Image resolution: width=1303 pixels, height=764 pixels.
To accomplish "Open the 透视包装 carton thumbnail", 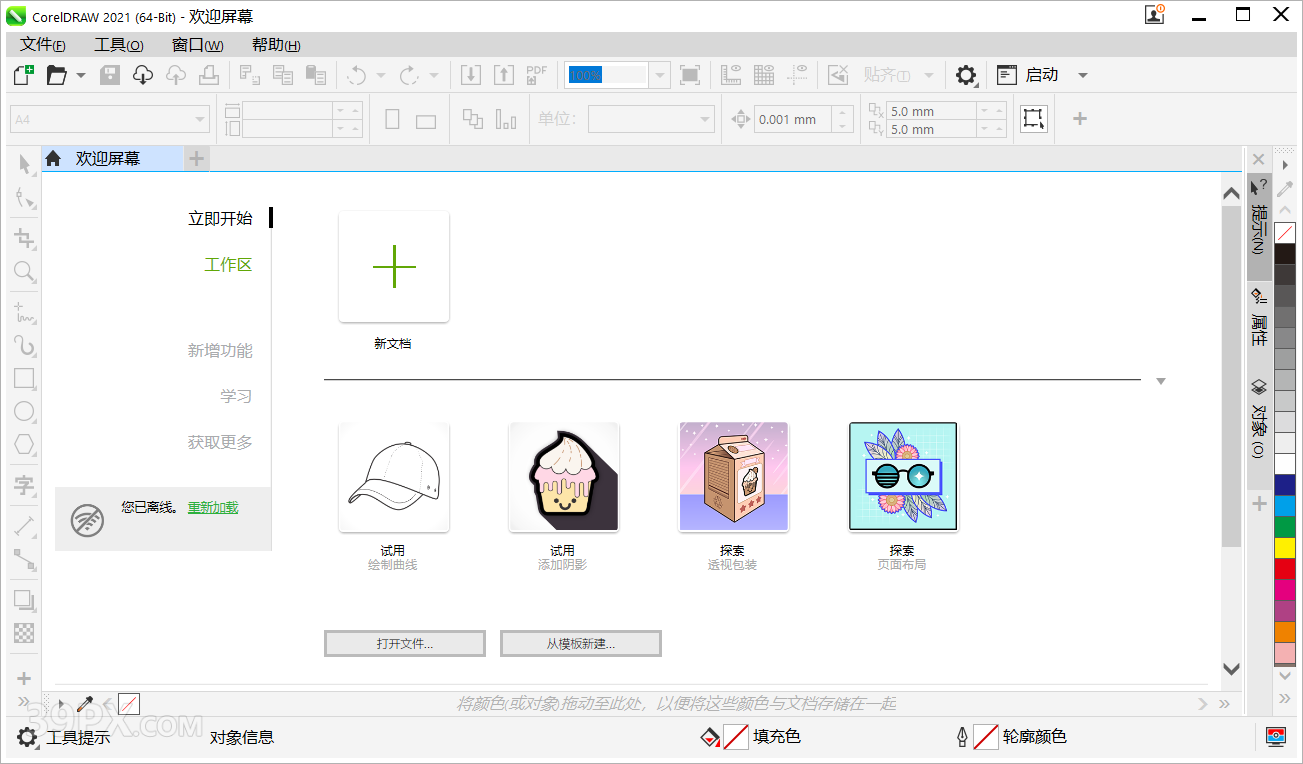I will (x=734, y=477).
